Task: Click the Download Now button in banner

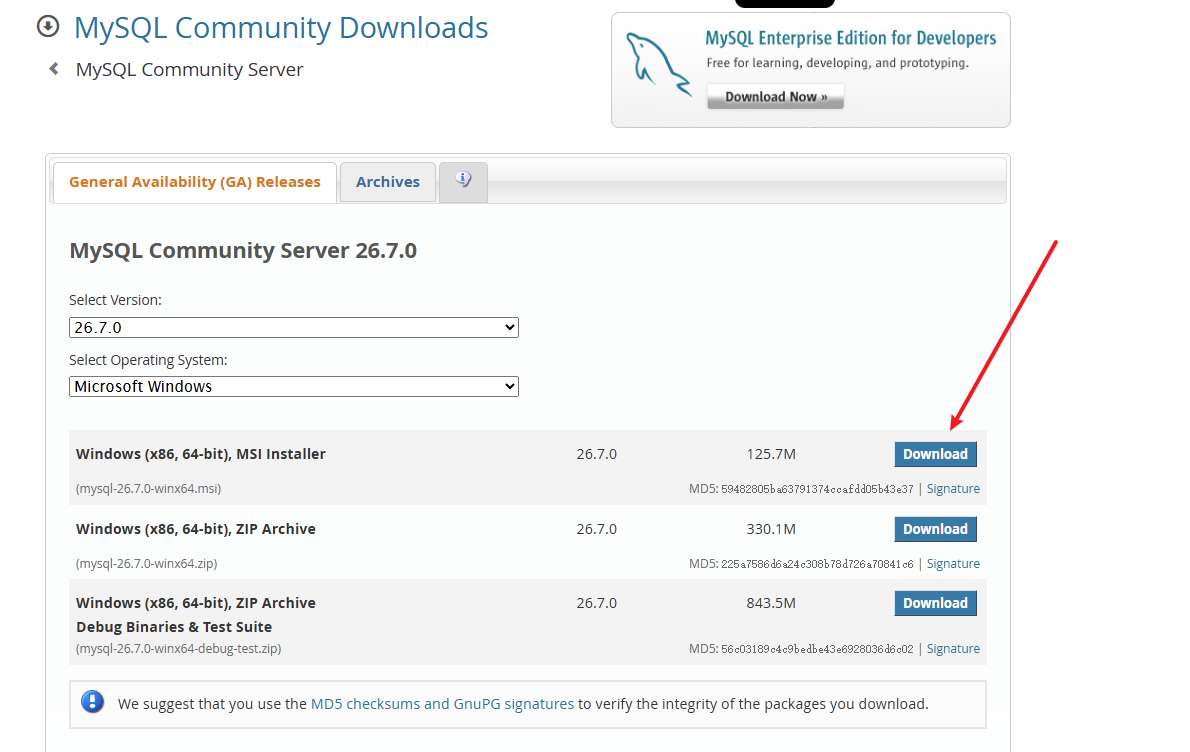Action: click(775, 97)
